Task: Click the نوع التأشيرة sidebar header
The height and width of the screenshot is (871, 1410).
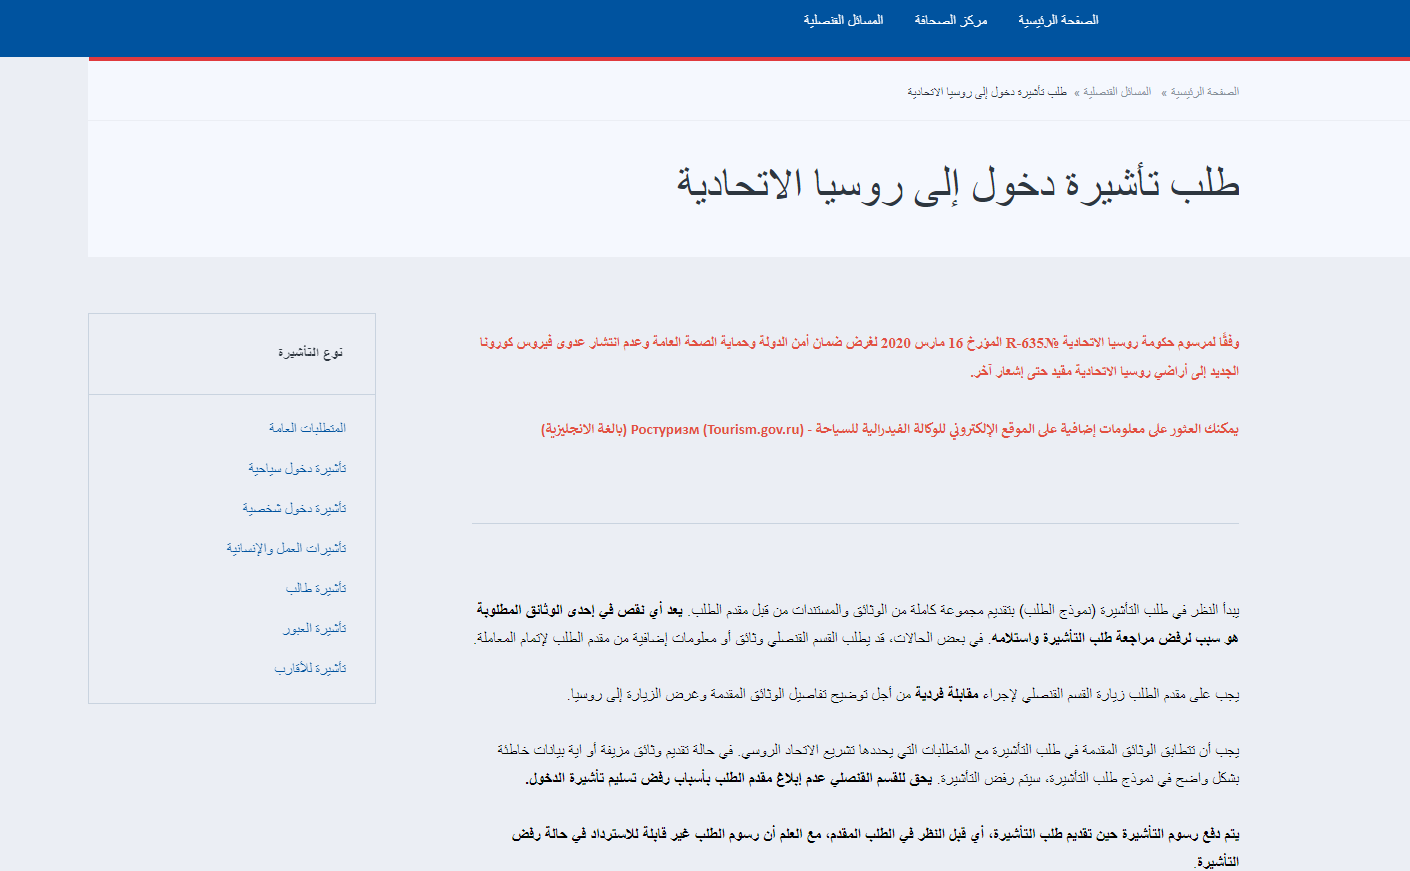Action: [310, 353]
